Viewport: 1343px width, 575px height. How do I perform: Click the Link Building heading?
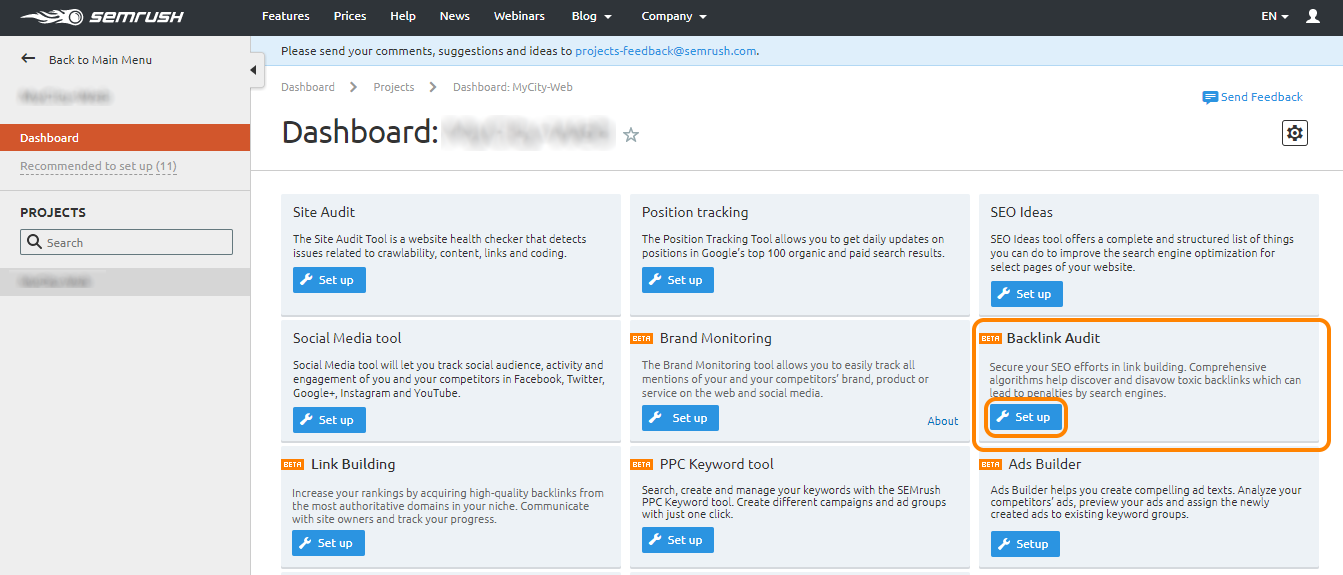(353, 464)
